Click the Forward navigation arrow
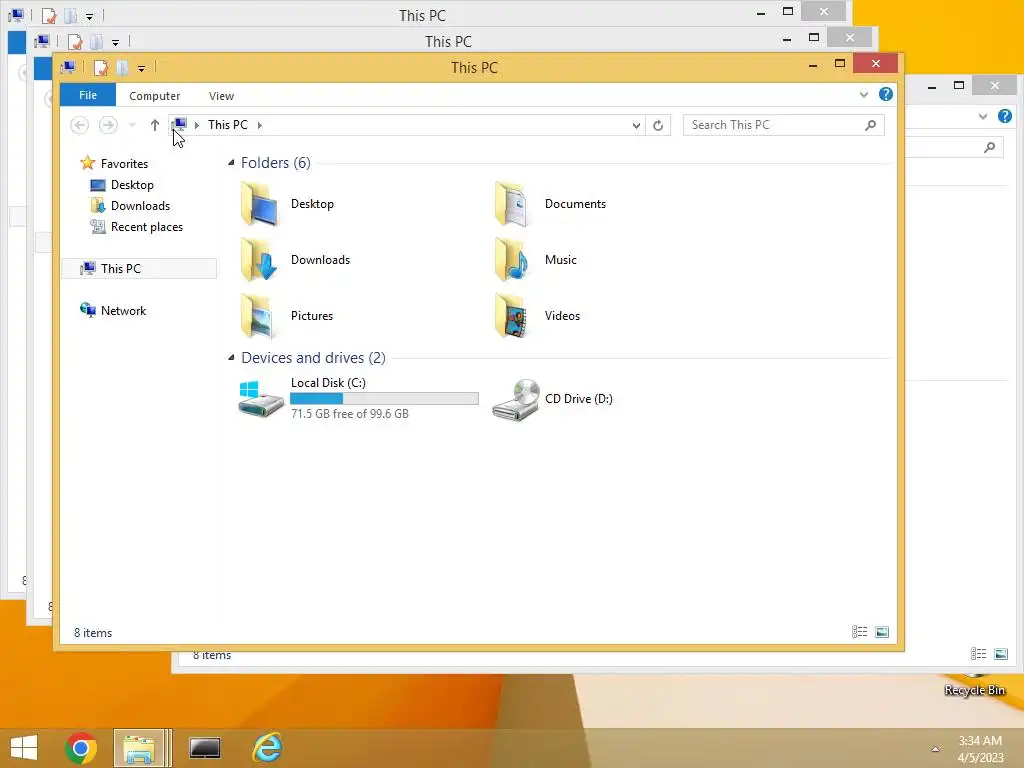1024x768 pixels. pos(108,125)
